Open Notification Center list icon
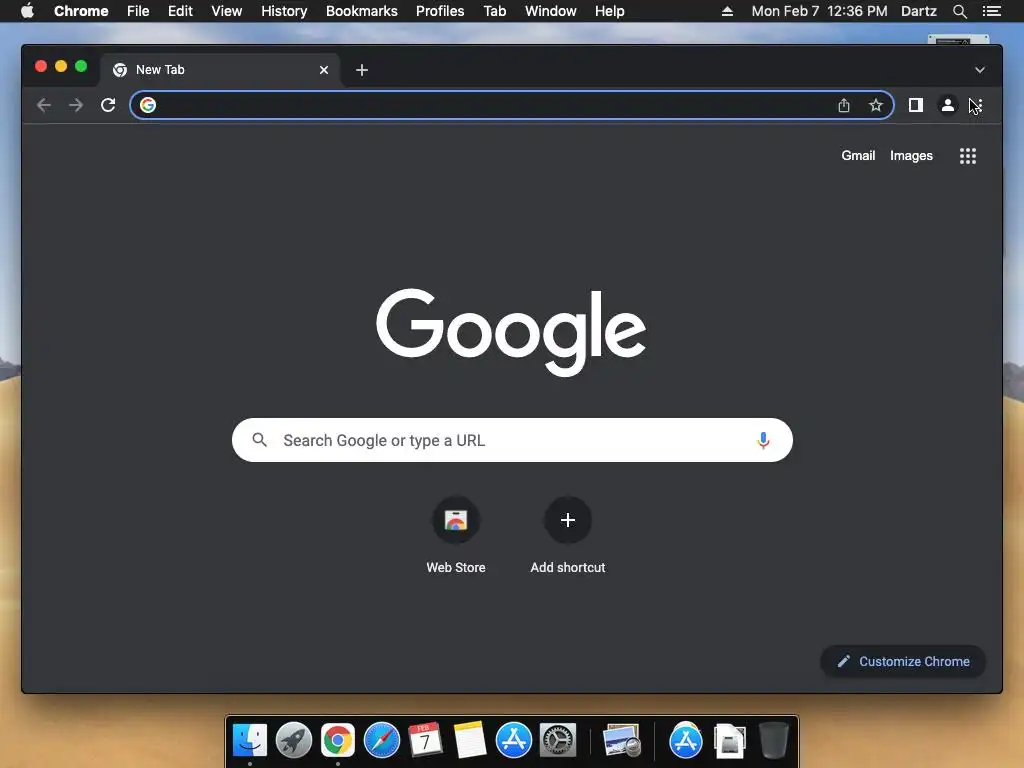 click(x=991, y=11)
